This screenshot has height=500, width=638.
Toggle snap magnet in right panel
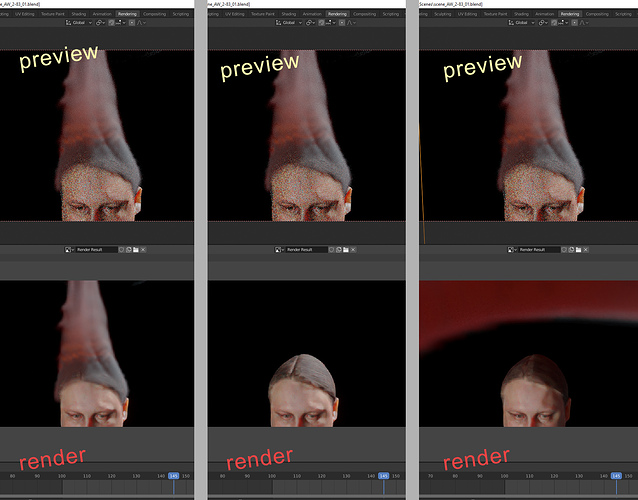[554, 23]
